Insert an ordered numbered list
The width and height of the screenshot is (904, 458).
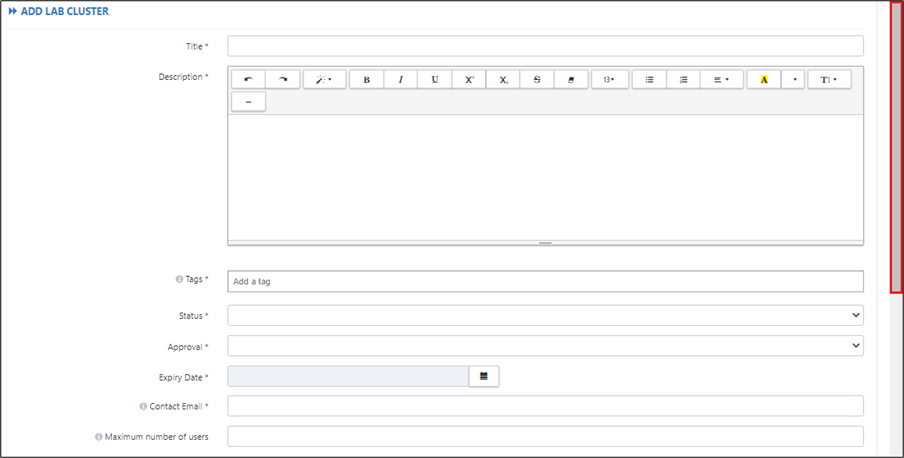point(683,80)
